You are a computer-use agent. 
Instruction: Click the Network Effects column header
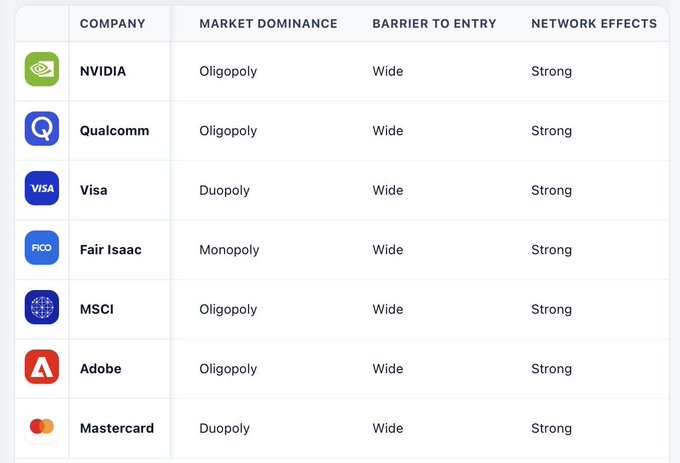coord(594,23)
